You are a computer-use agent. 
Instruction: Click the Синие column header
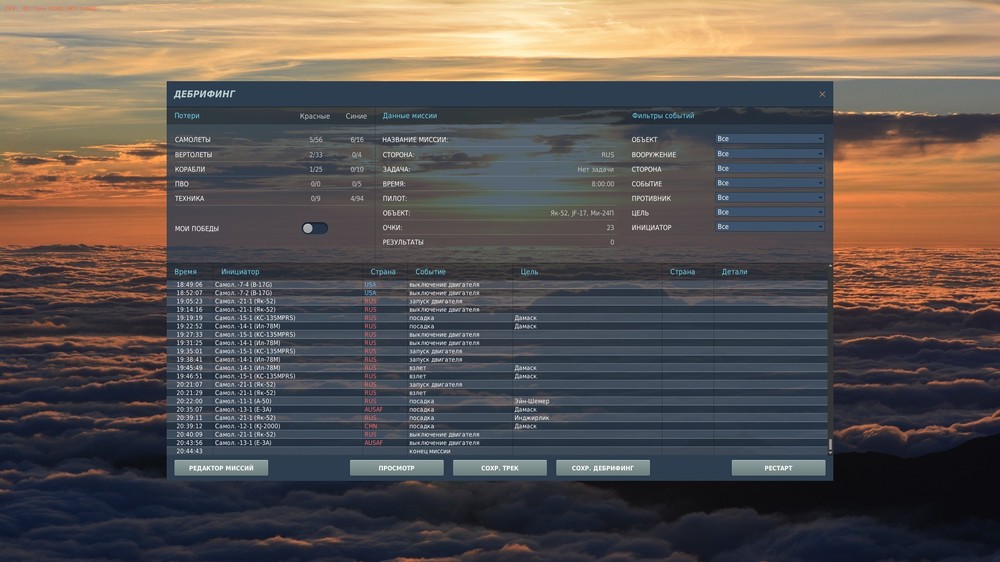(x=356, y=116)
